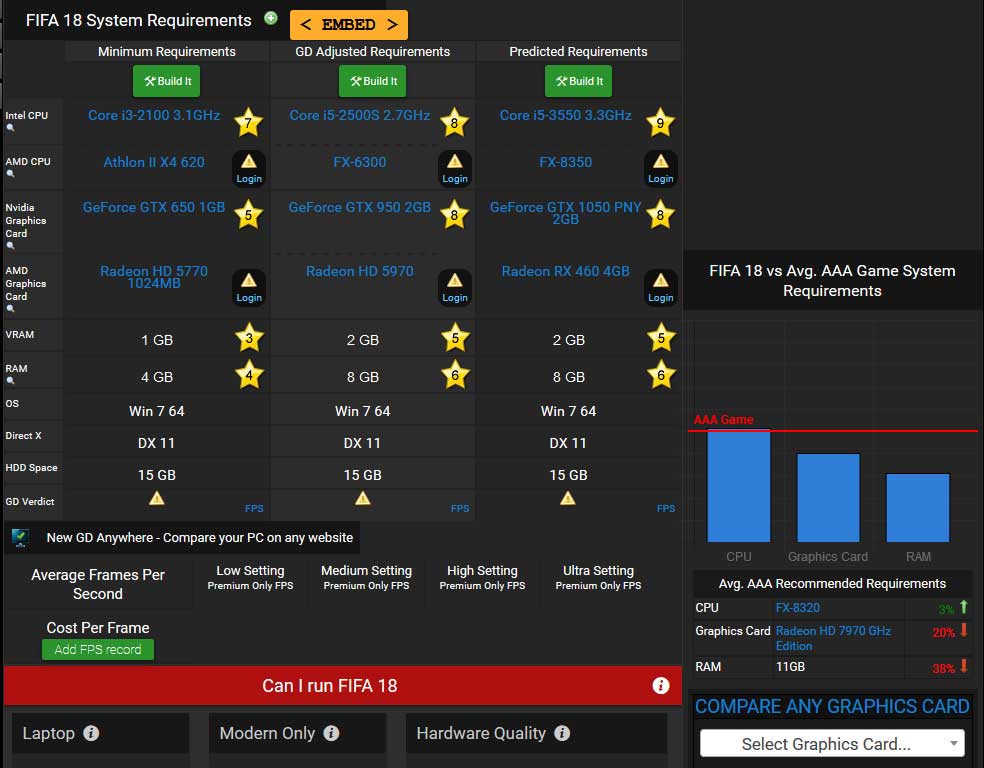Click the star rating 3 in the 1 GB VRAM row
Screen dimensions: 984x768
(249, 338)
